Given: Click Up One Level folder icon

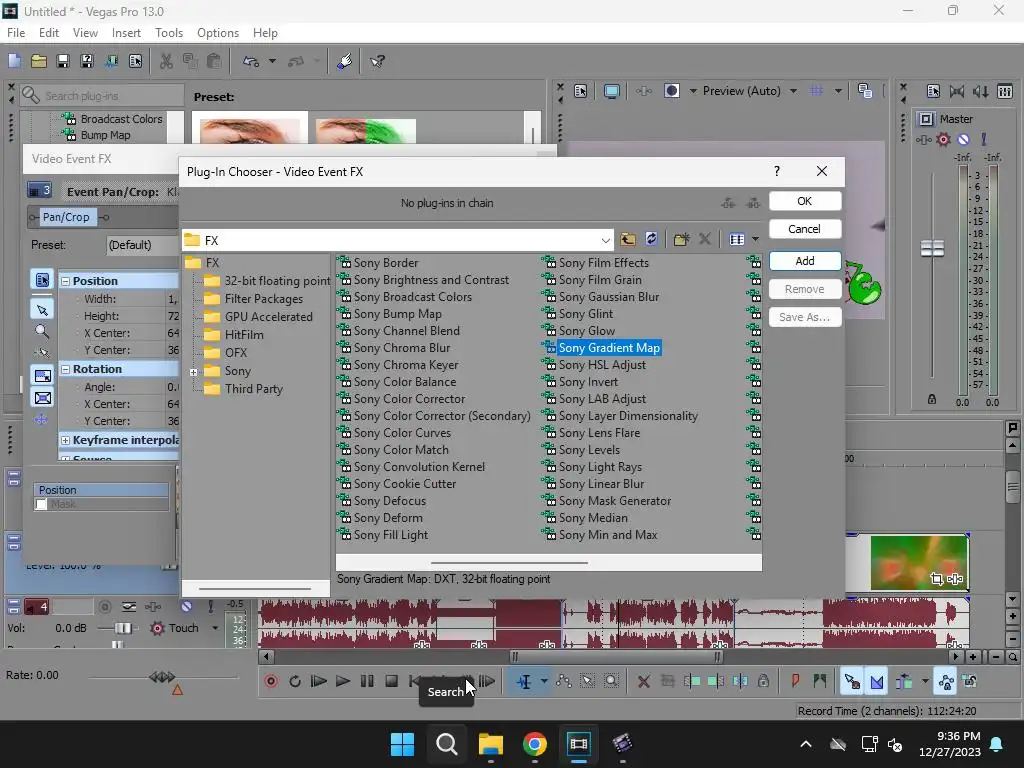Looking at the screenshot, I should 628,240.
